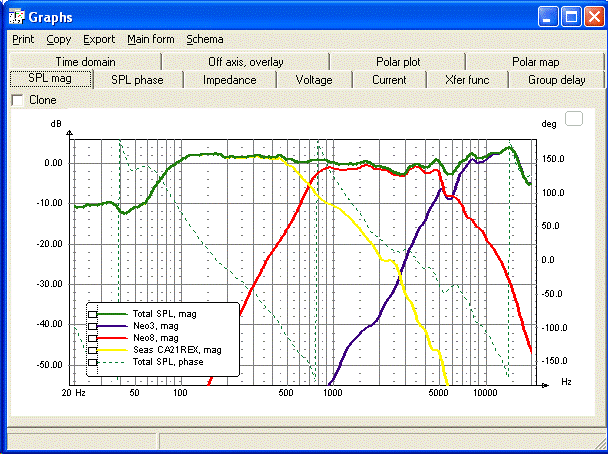
Task: Click the 'Neo3, mag' legend label
Action: click(155, 326)
